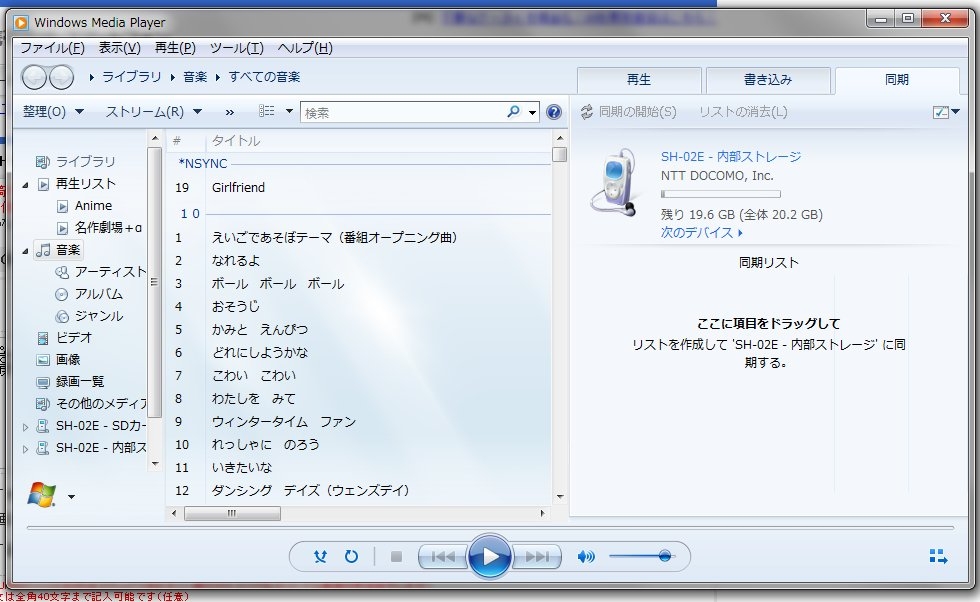Click the large blue Play button
The height and width of the screenshot is (602, 980).
pos(489,556)
